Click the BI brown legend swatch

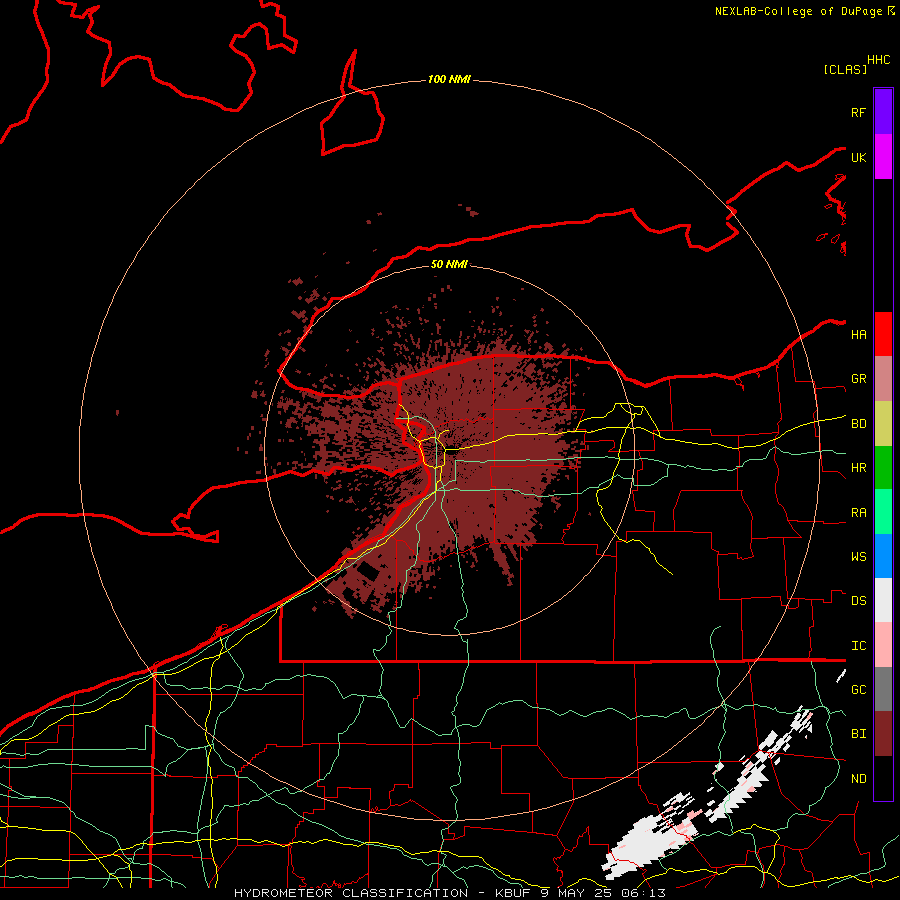click(x=883, y=734)
